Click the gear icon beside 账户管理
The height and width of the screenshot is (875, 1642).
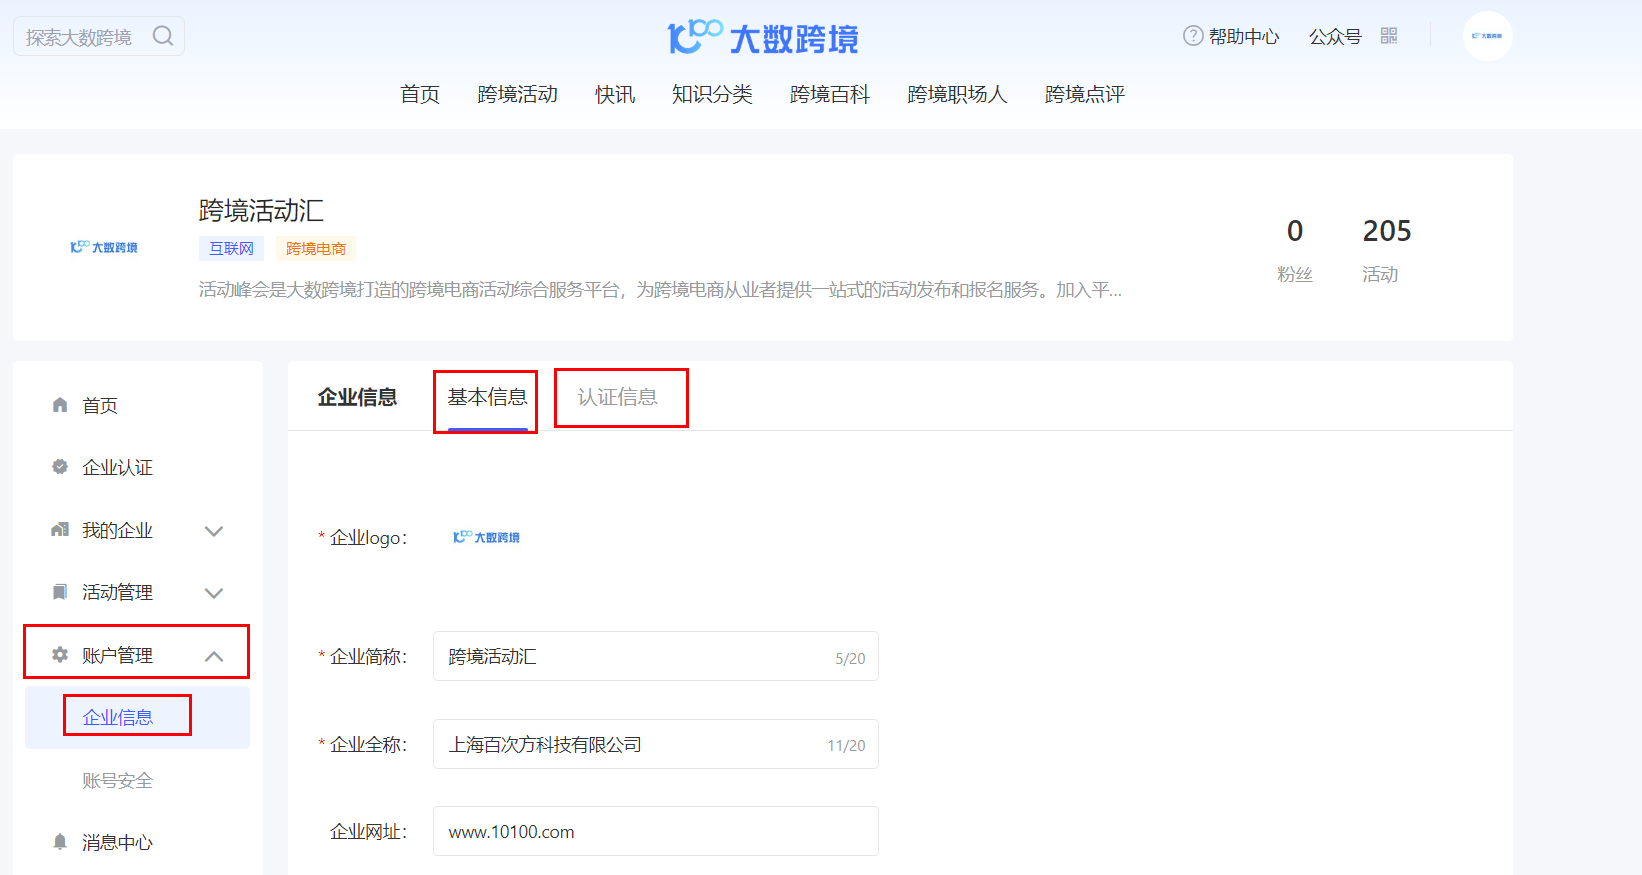pos(60,655)
